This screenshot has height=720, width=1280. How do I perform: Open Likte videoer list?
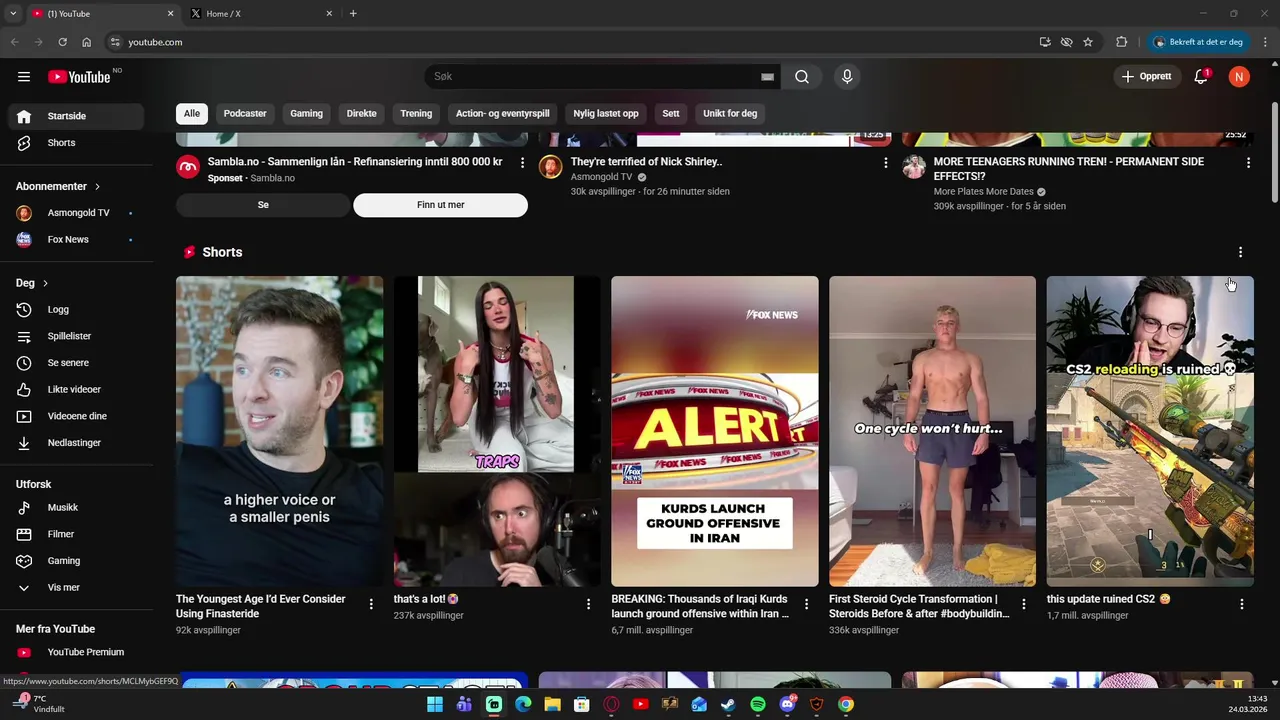tap(76, 390)
